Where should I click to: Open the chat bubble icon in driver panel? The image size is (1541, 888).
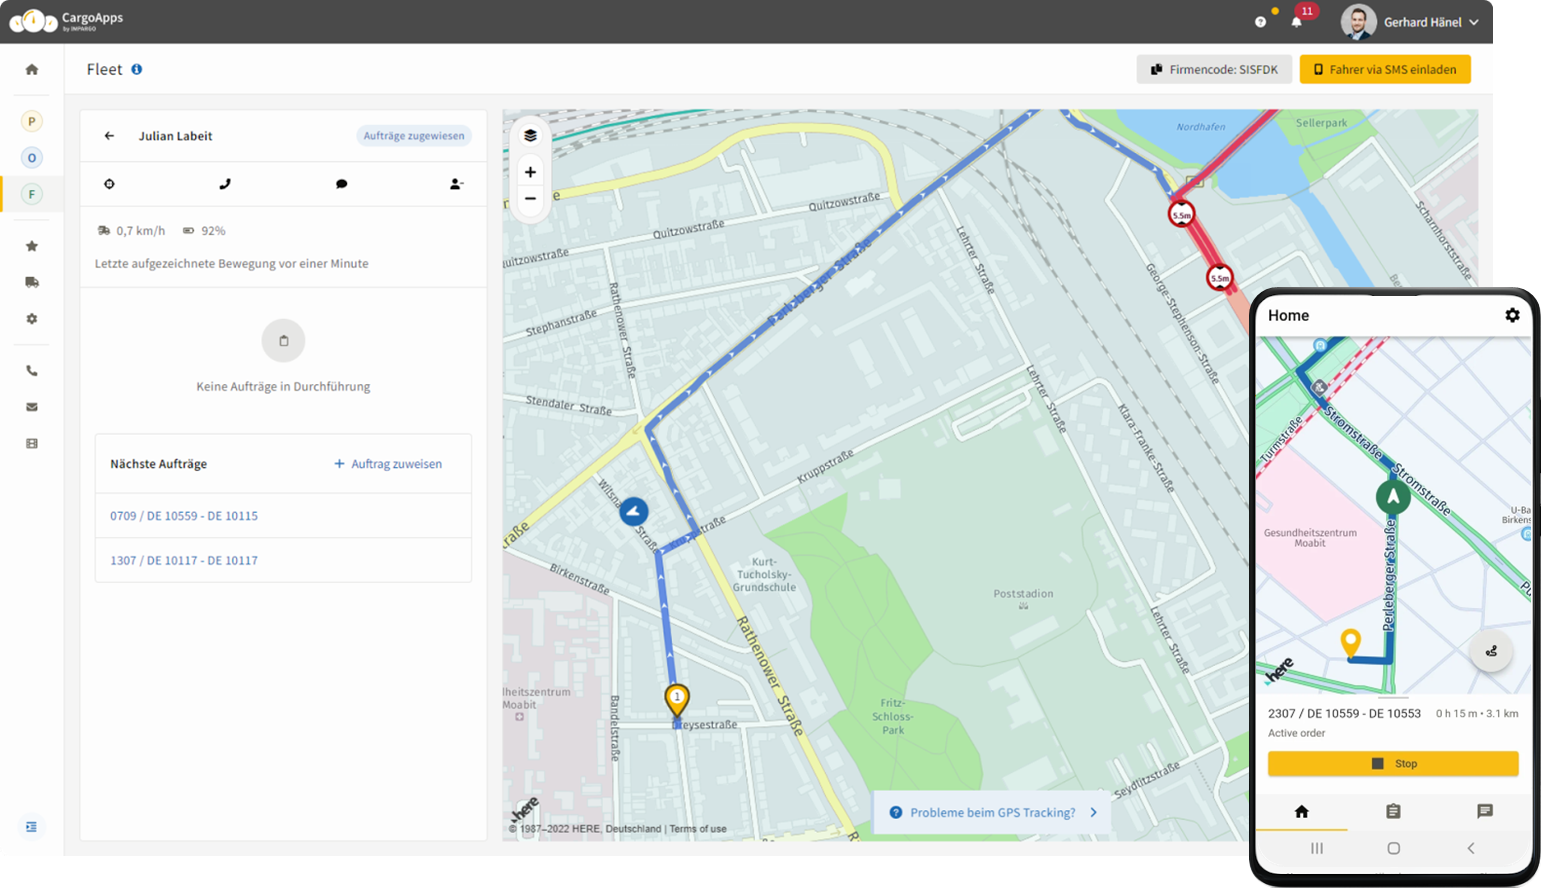[x=341, y=184]
